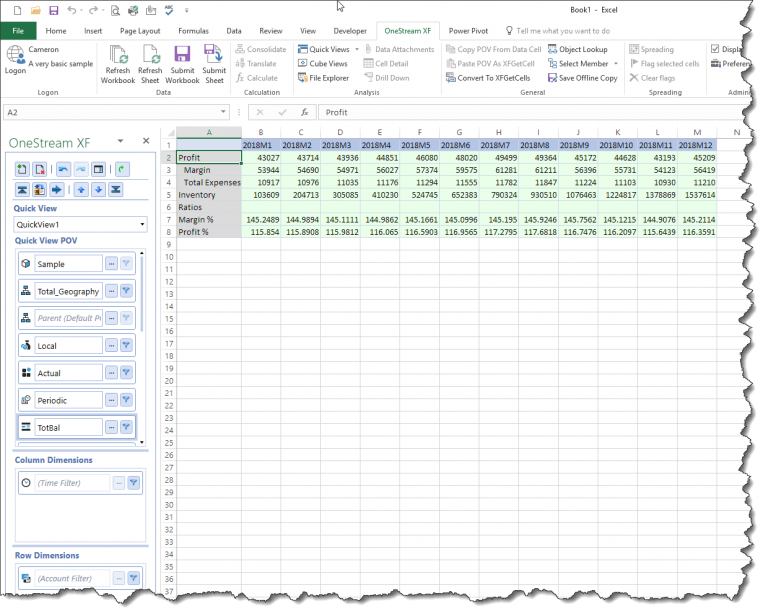
Task: Toggle the filter button beside Total_Geography
Action: click(126, 291)
